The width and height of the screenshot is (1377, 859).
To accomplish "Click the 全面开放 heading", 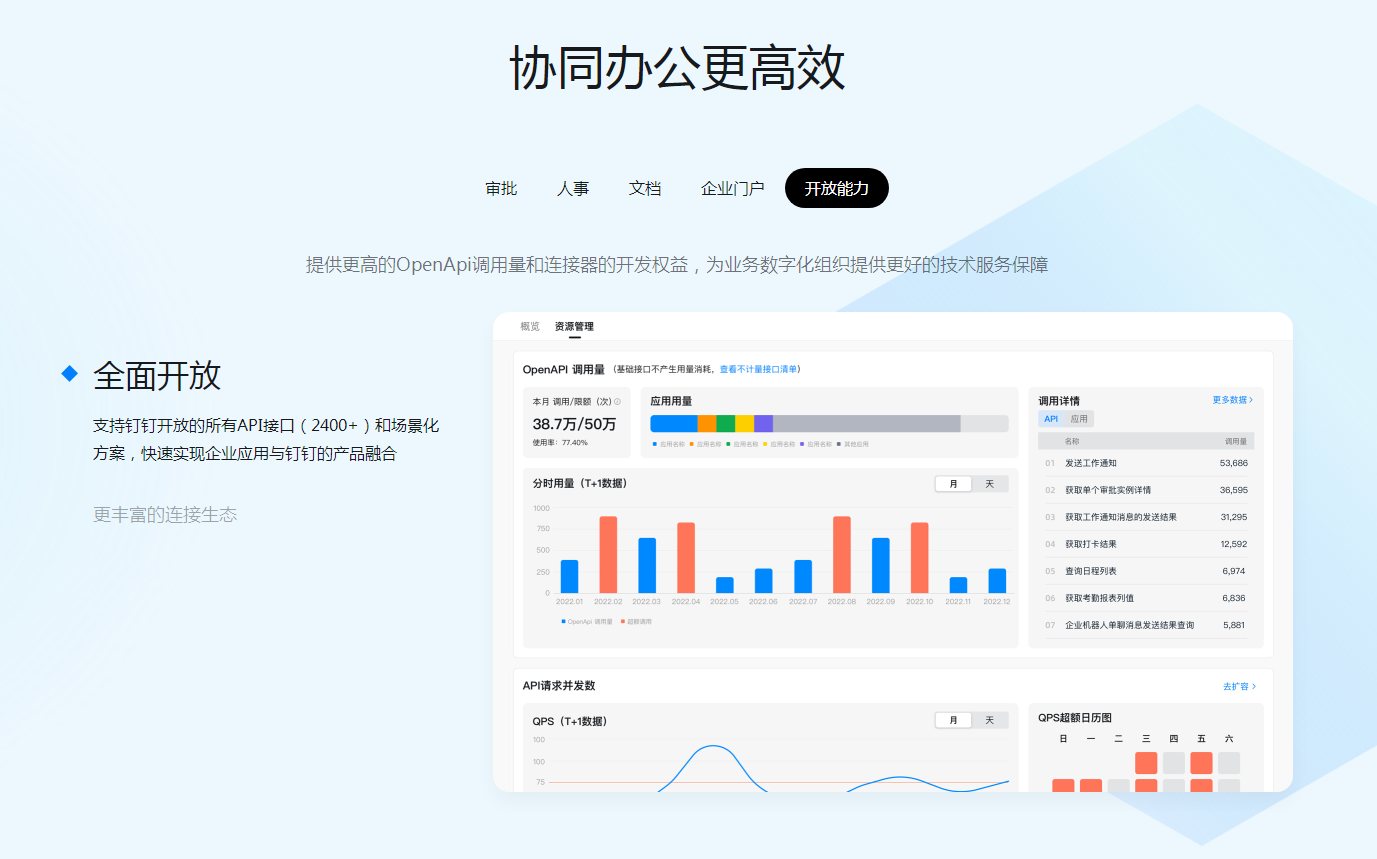I will point(157,375).
